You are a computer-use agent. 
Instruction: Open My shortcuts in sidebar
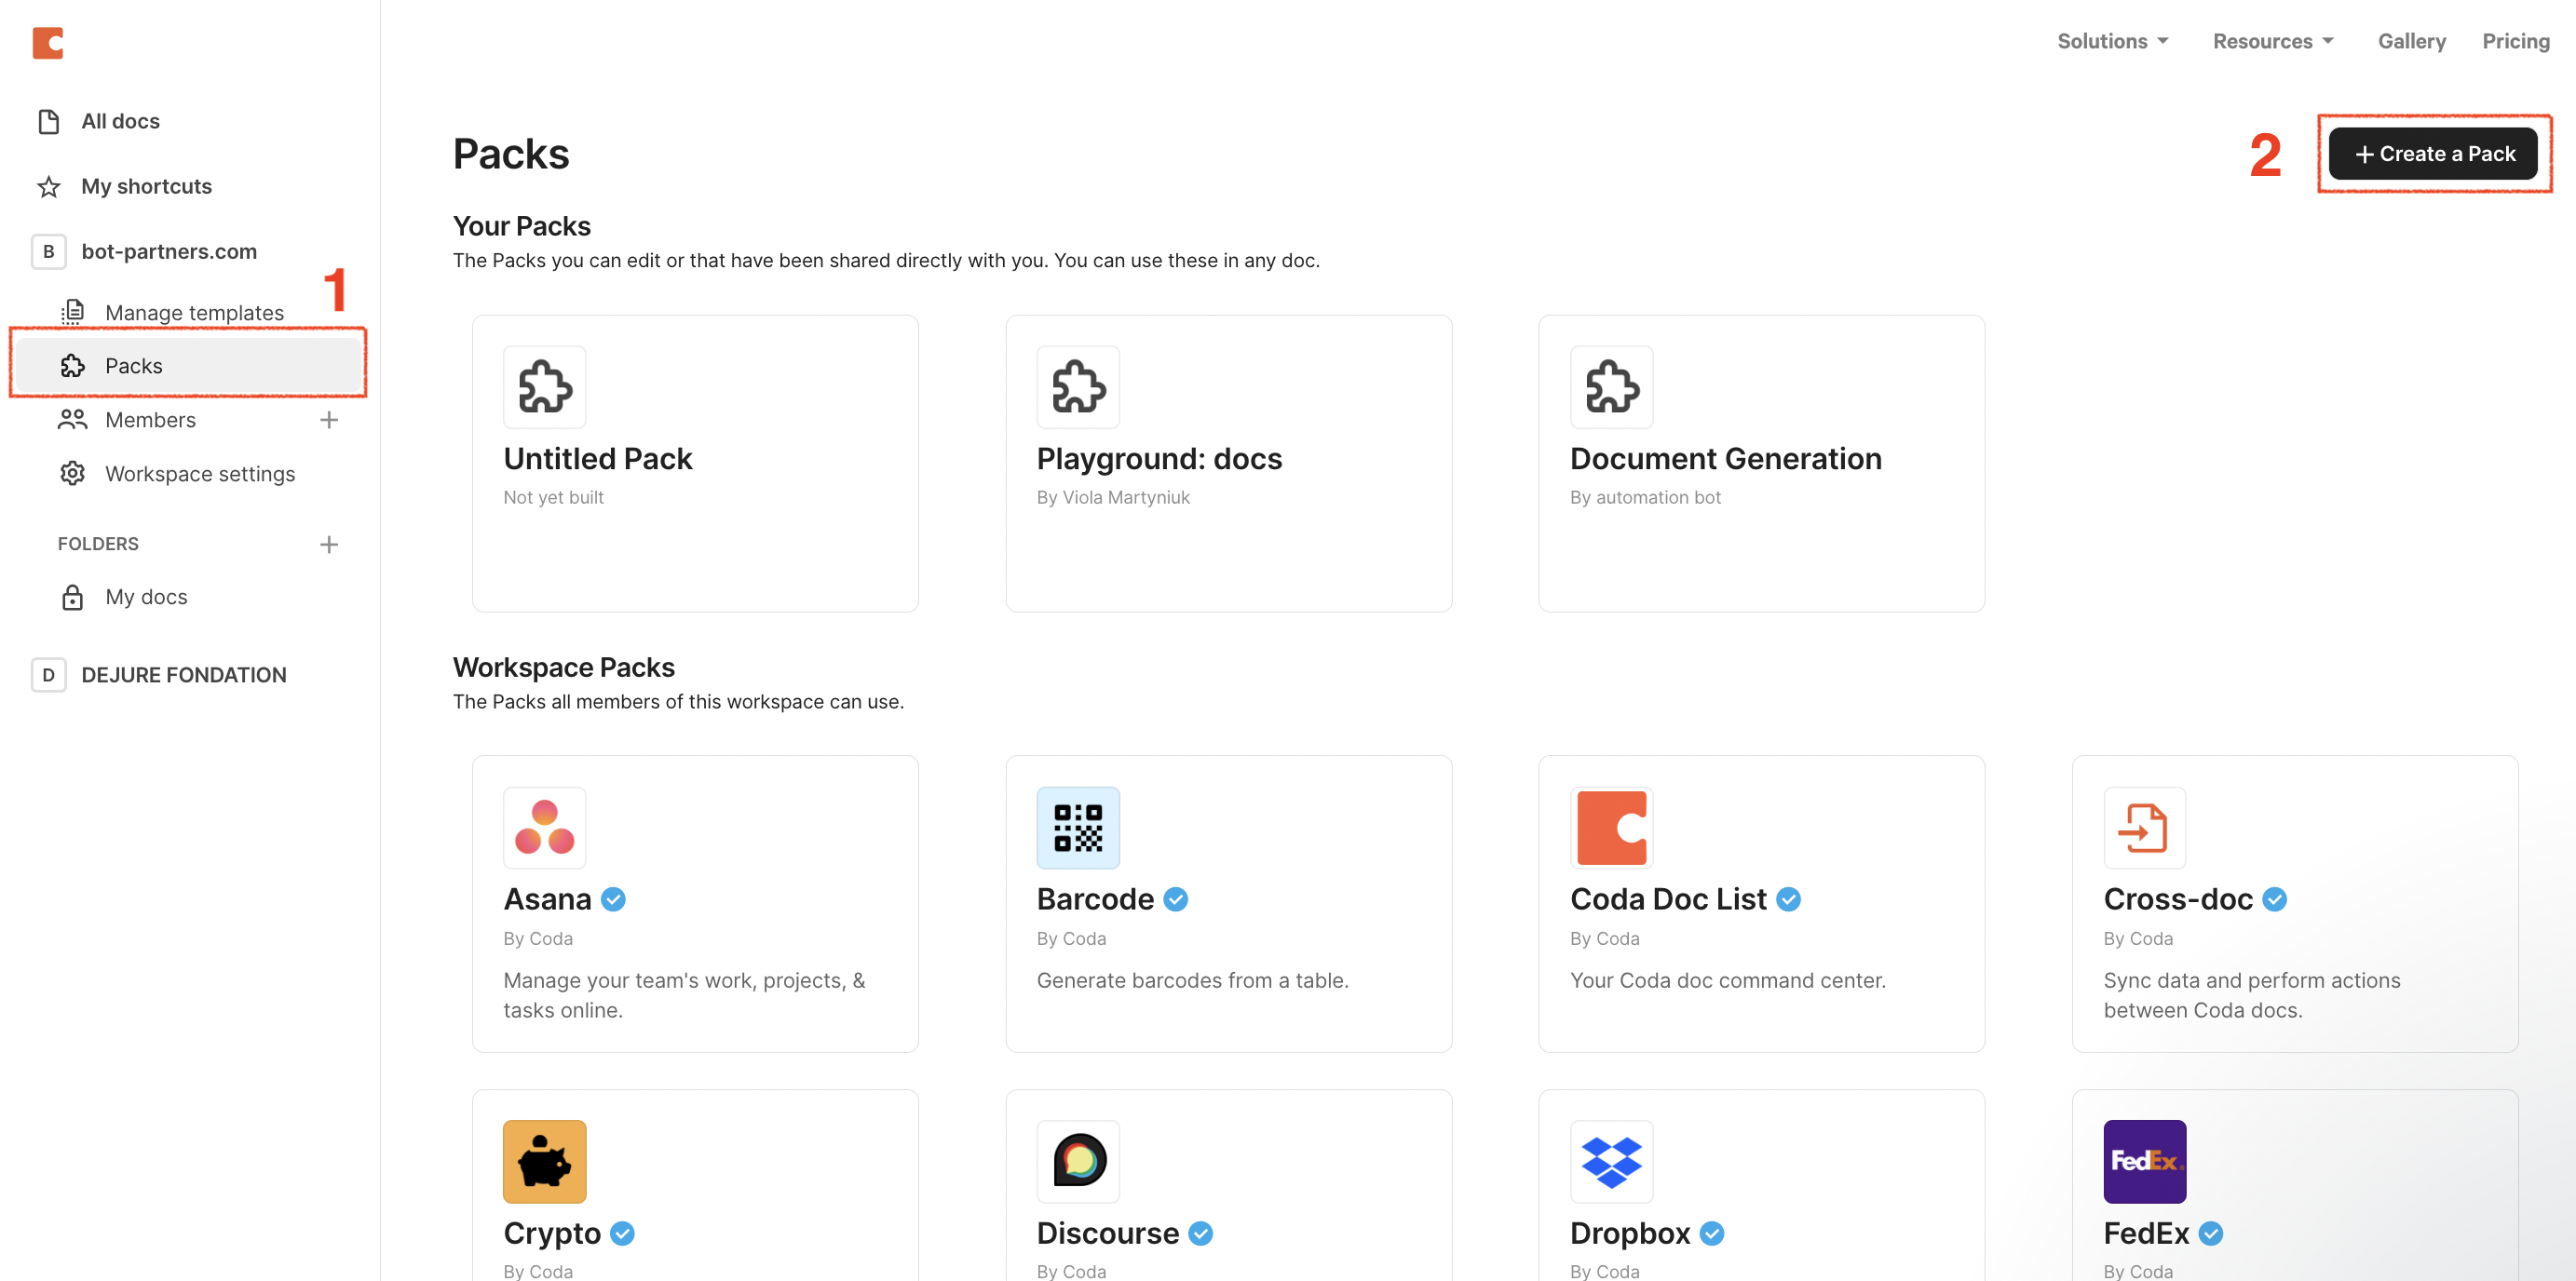146,186
